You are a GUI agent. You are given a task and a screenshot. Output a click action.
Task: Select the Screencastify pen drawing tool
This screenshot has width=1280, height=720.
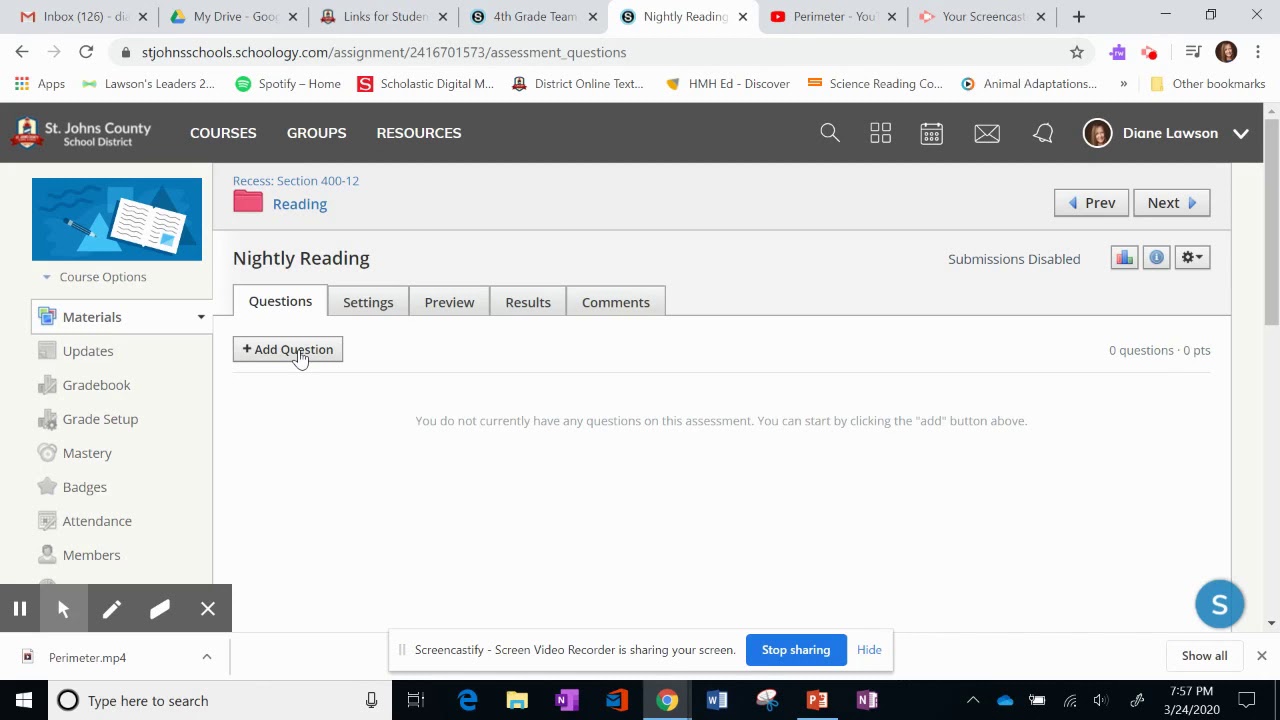[x=111, y=609]
